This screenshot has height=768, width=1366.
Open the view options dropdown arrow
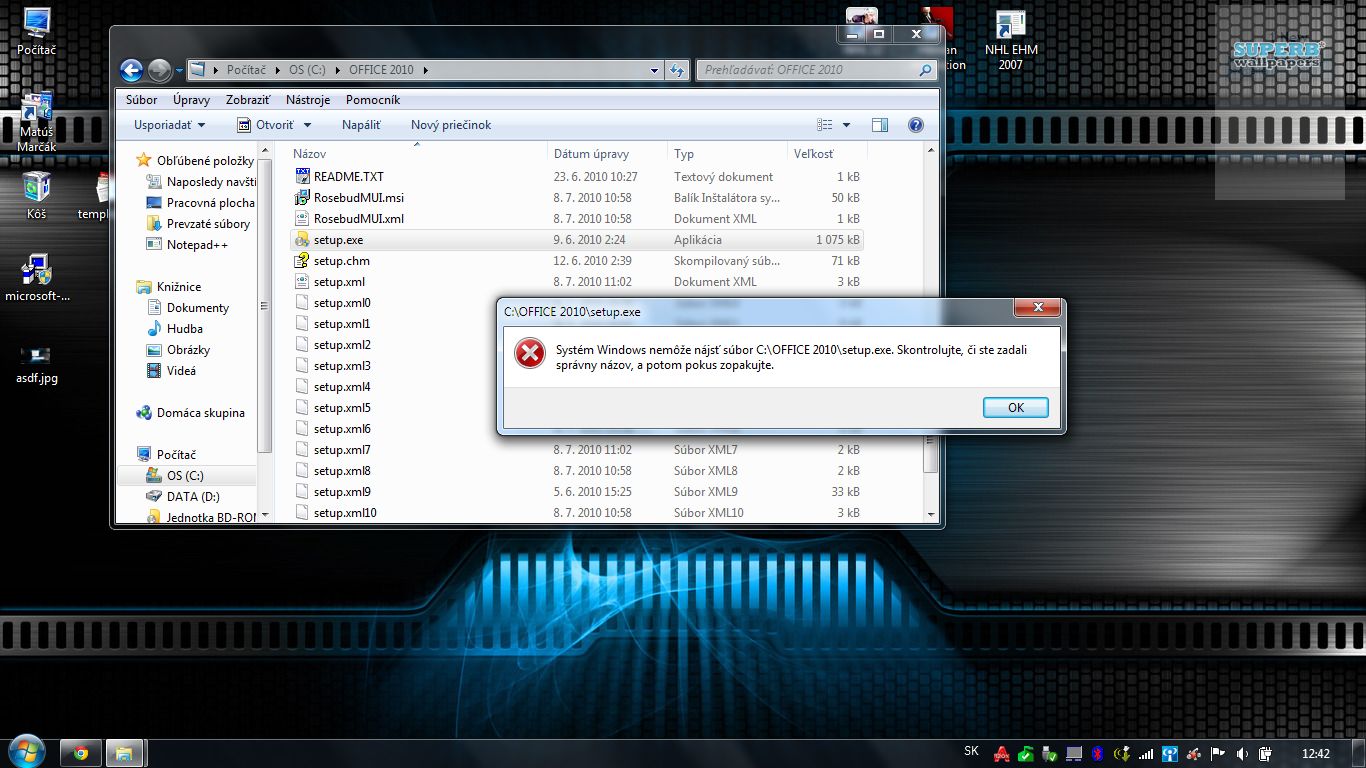(x=846, y=125)
